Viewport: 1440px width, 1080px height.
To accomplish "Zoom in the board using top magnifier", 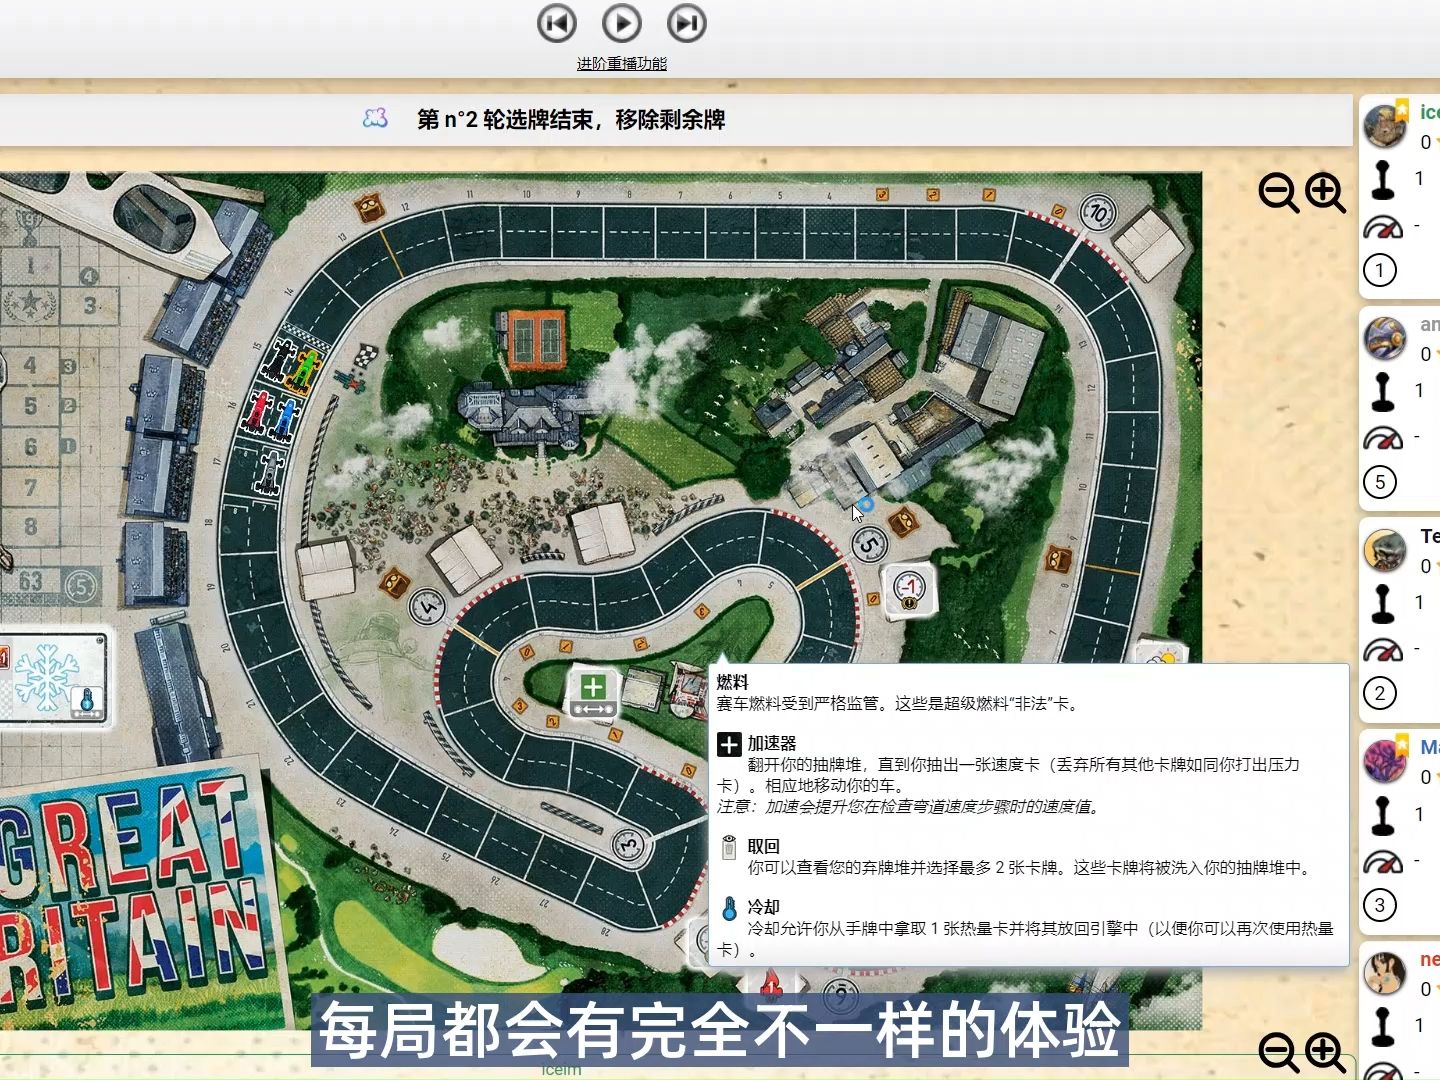I will coord(1325,192).
